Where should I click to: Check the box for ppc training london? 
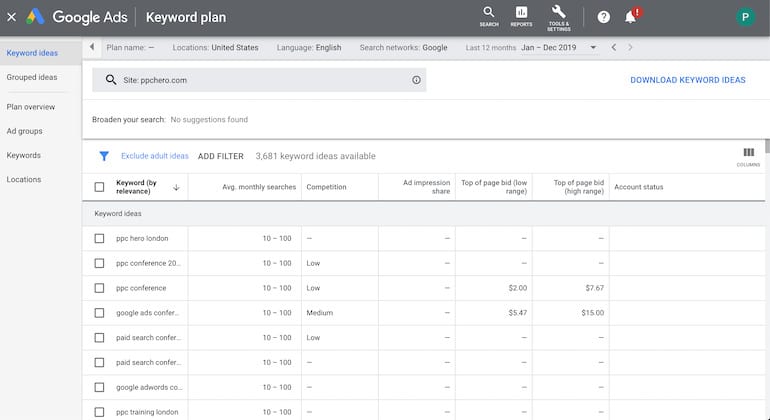[x=99, y=412]
